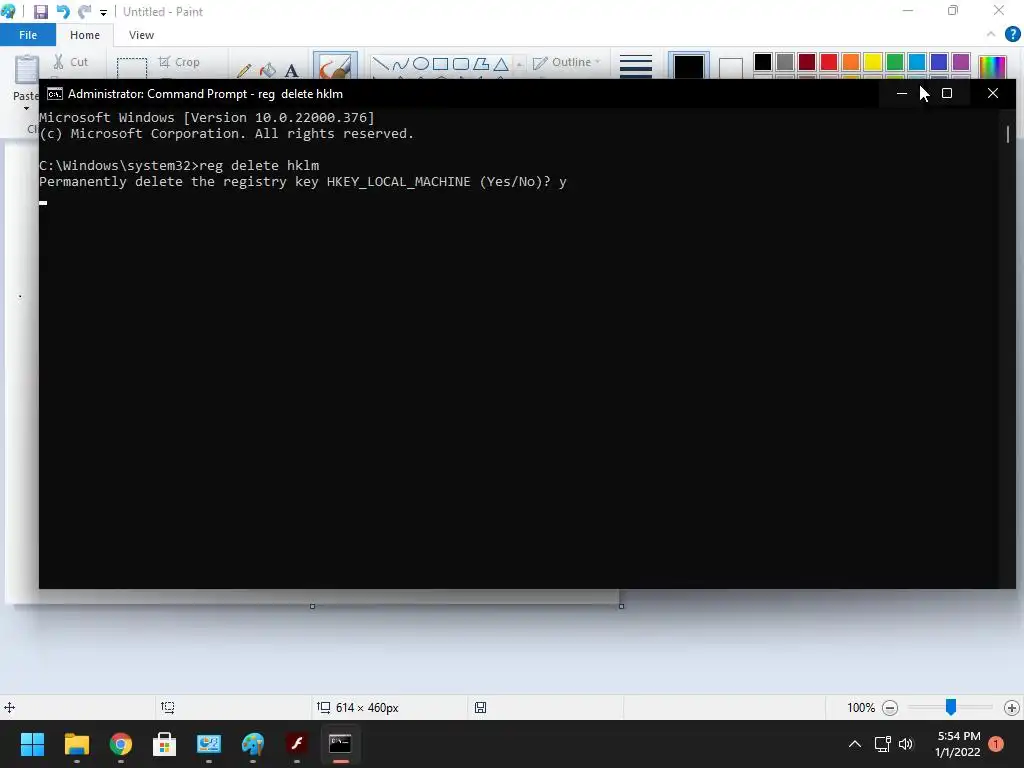Open the File menu in Paint
1024x768 pixels.
coord(28,35)
